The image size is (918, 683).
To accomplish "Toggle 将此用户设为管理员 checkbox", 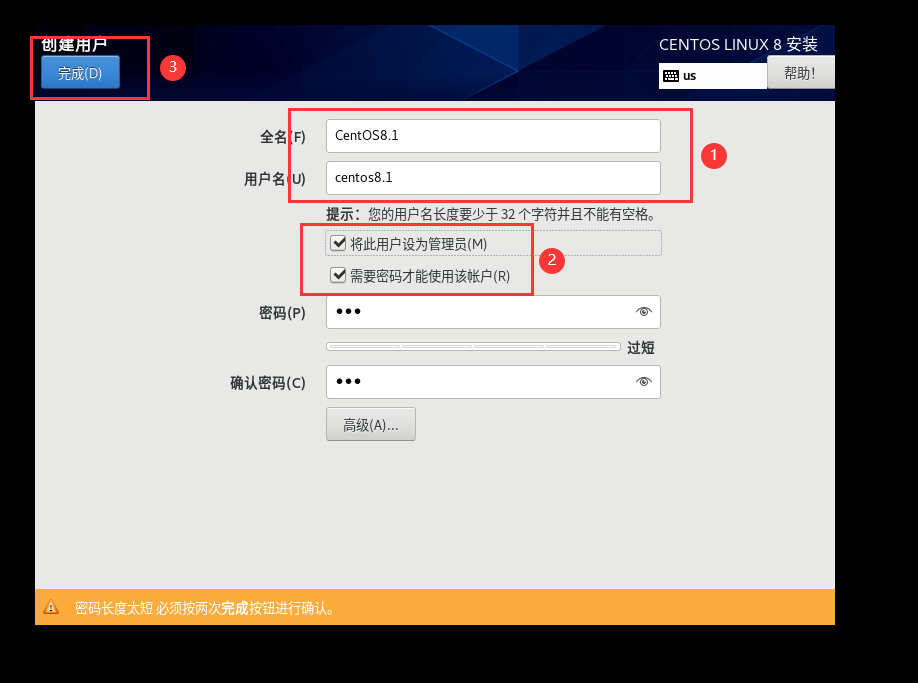I will pos(338,243).
